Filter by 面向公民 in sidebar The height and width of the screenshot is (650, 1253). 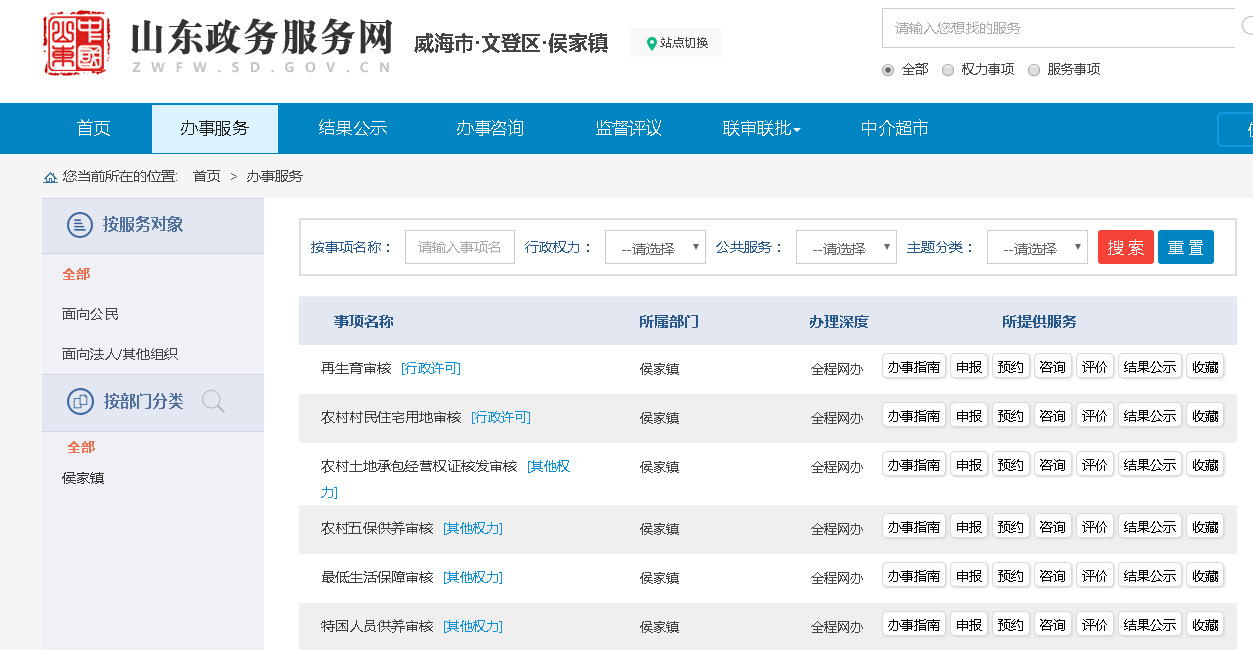(x=91, y=314)
